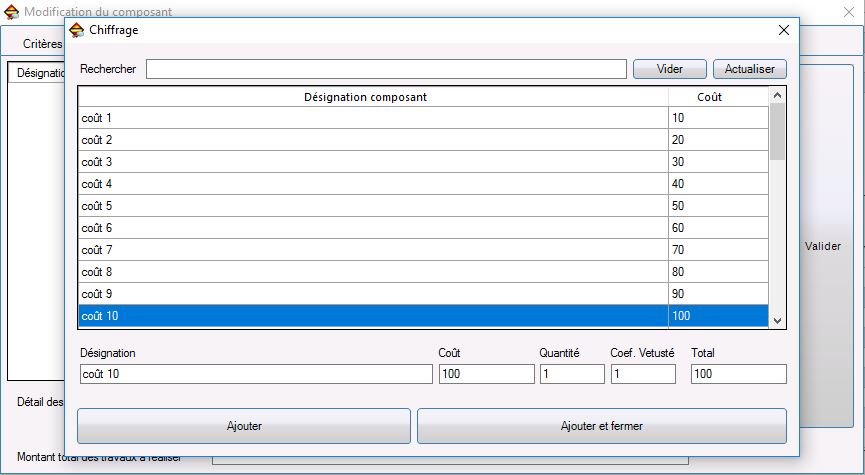Click the scroll up arrow in cost list
865x475 pixels.
[777, 95]
